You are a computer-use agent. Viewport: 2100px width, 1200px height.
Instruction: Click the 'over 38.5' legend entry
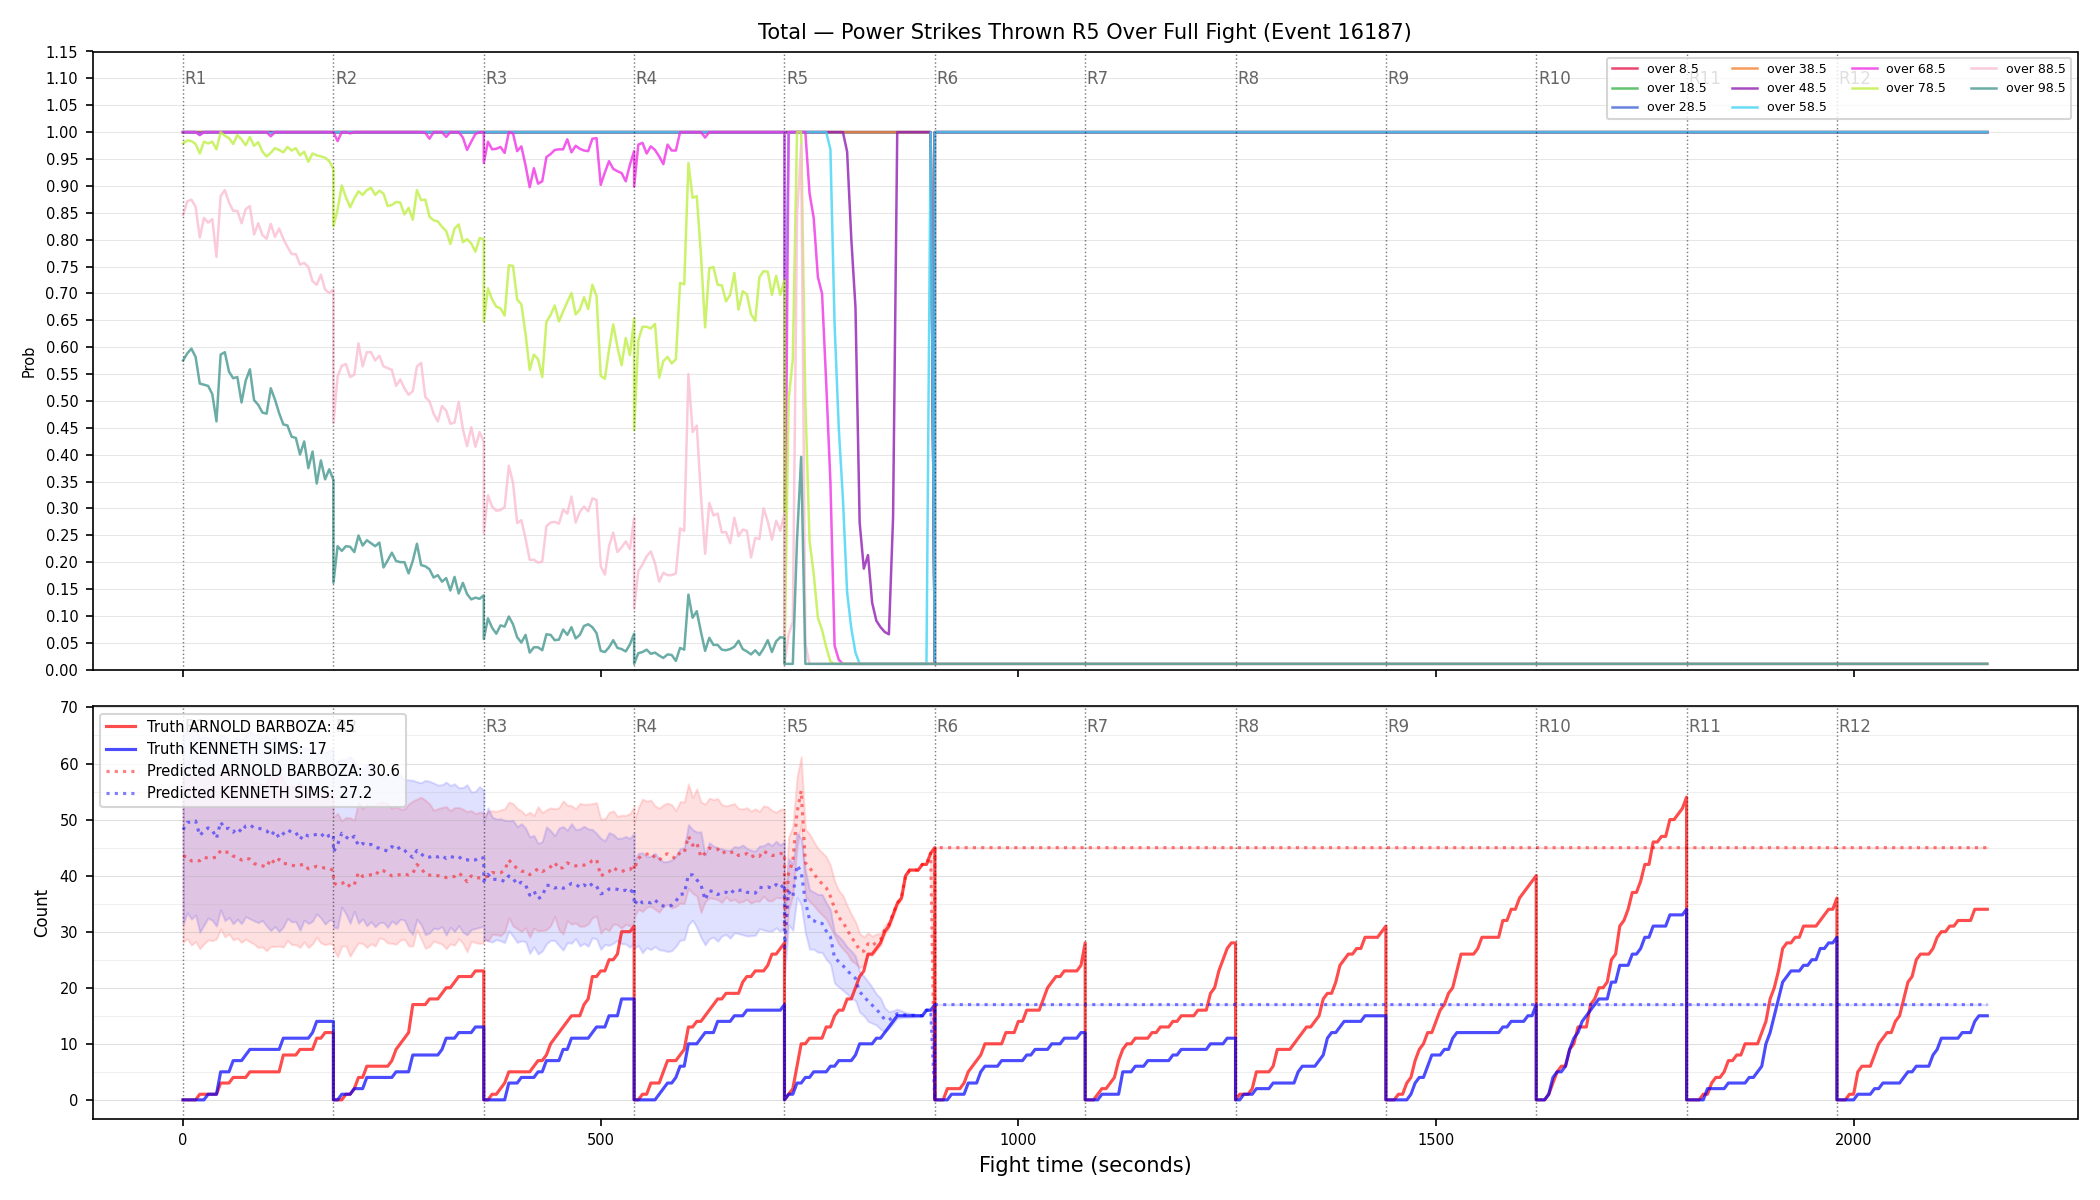coord(1779,69)
